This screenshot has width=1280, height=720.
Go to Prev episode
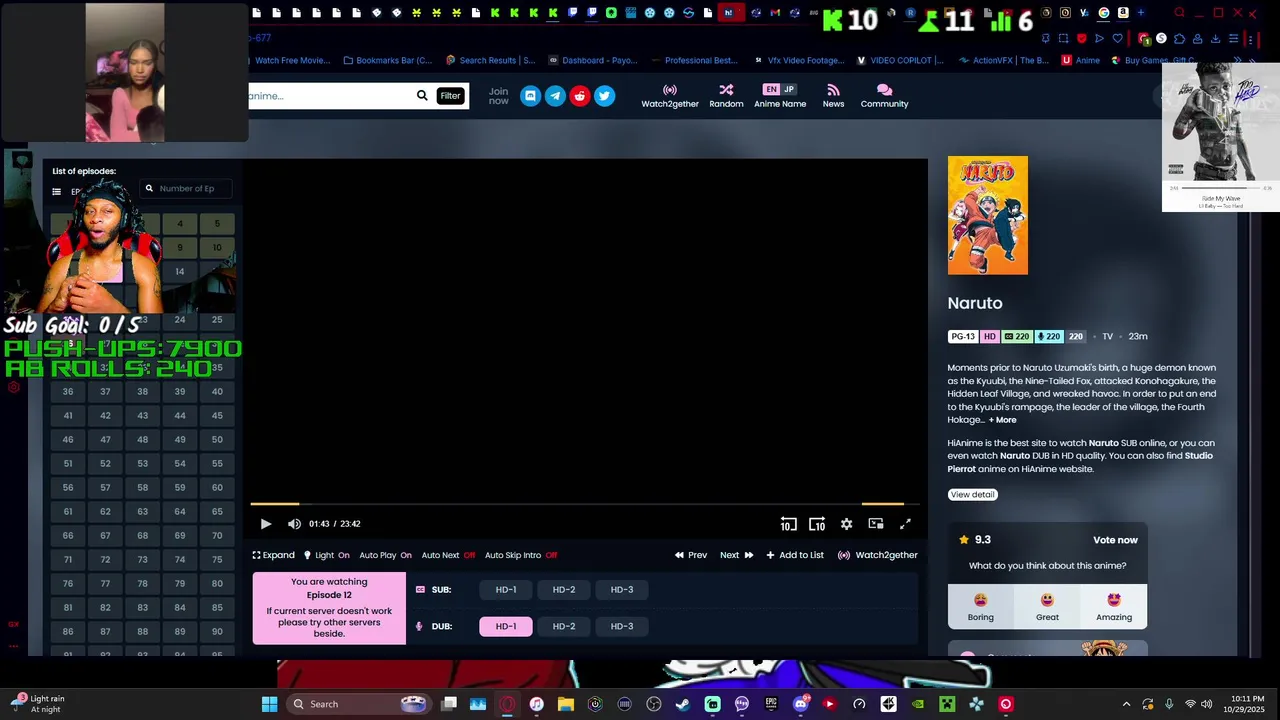(x=691, y=555)
